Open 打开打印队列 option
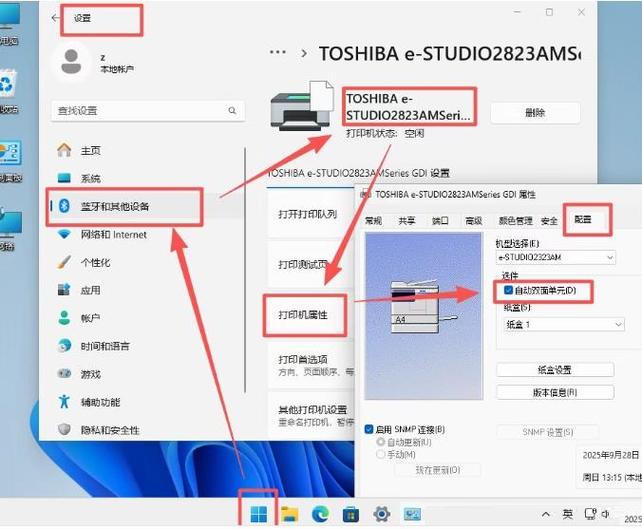 click(x=310, y=214)
